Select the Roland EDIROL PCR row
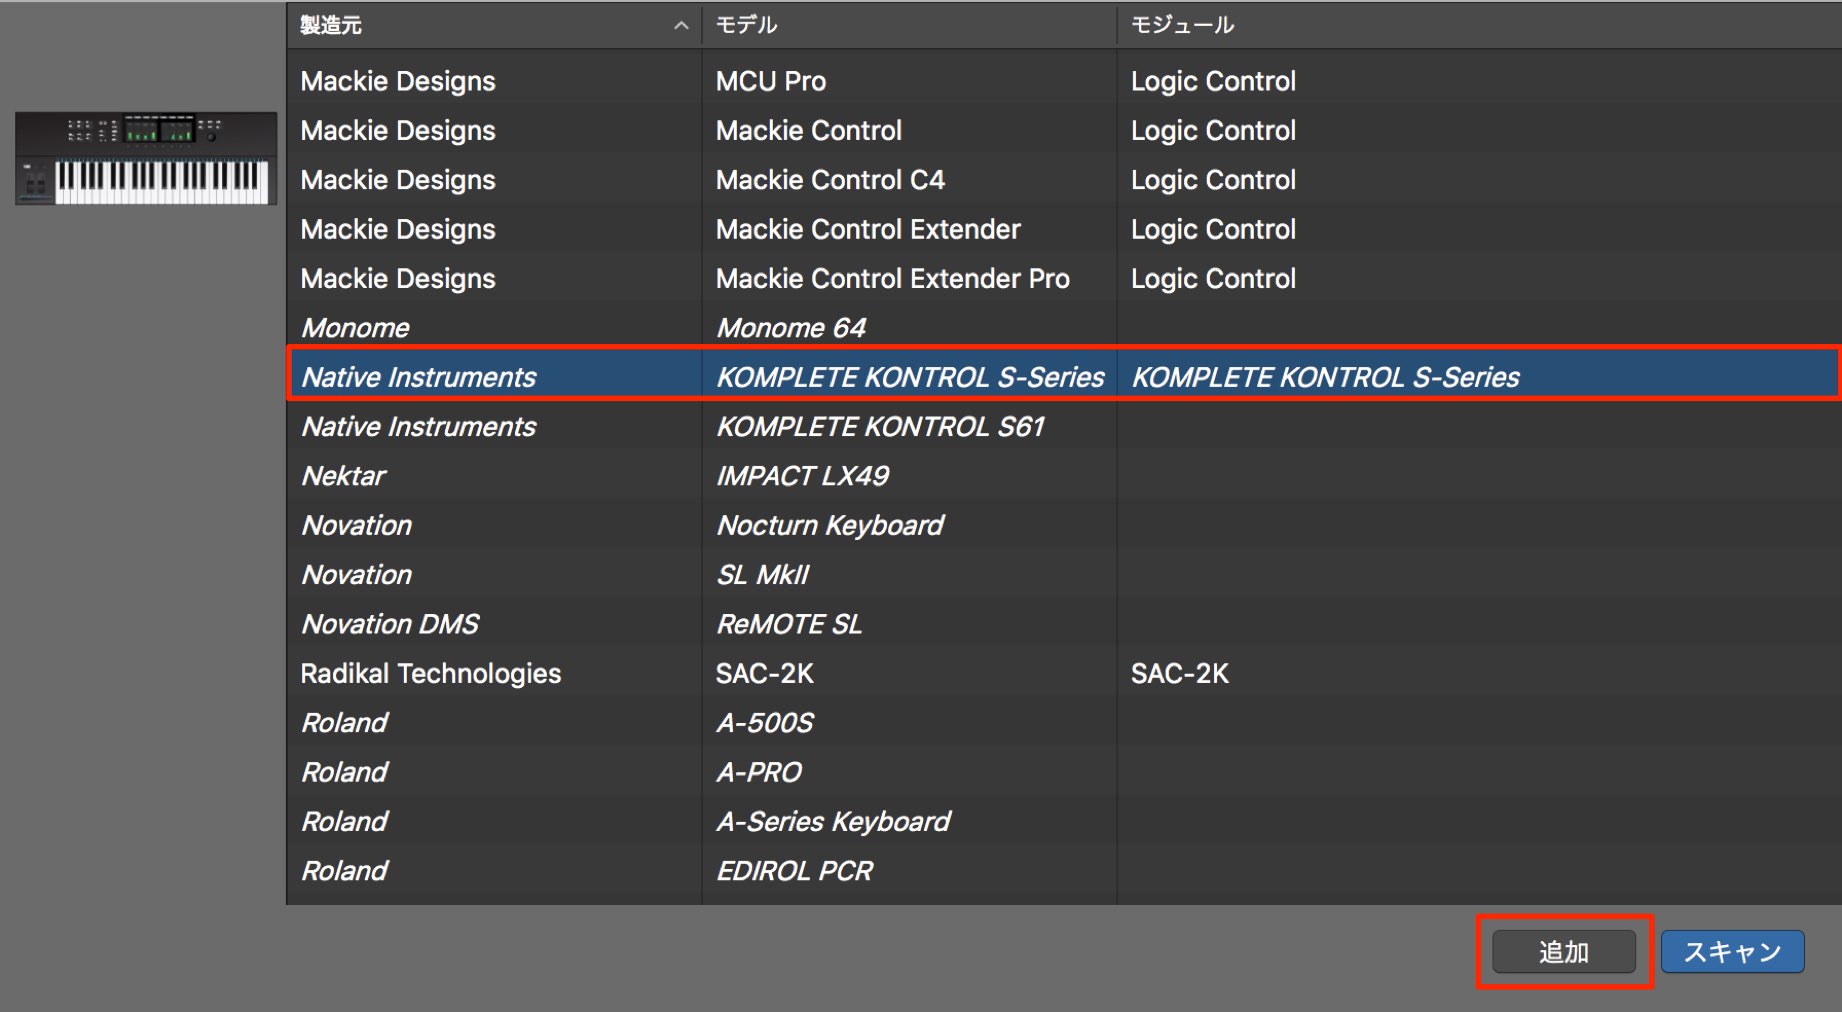 click(1064, 870)
